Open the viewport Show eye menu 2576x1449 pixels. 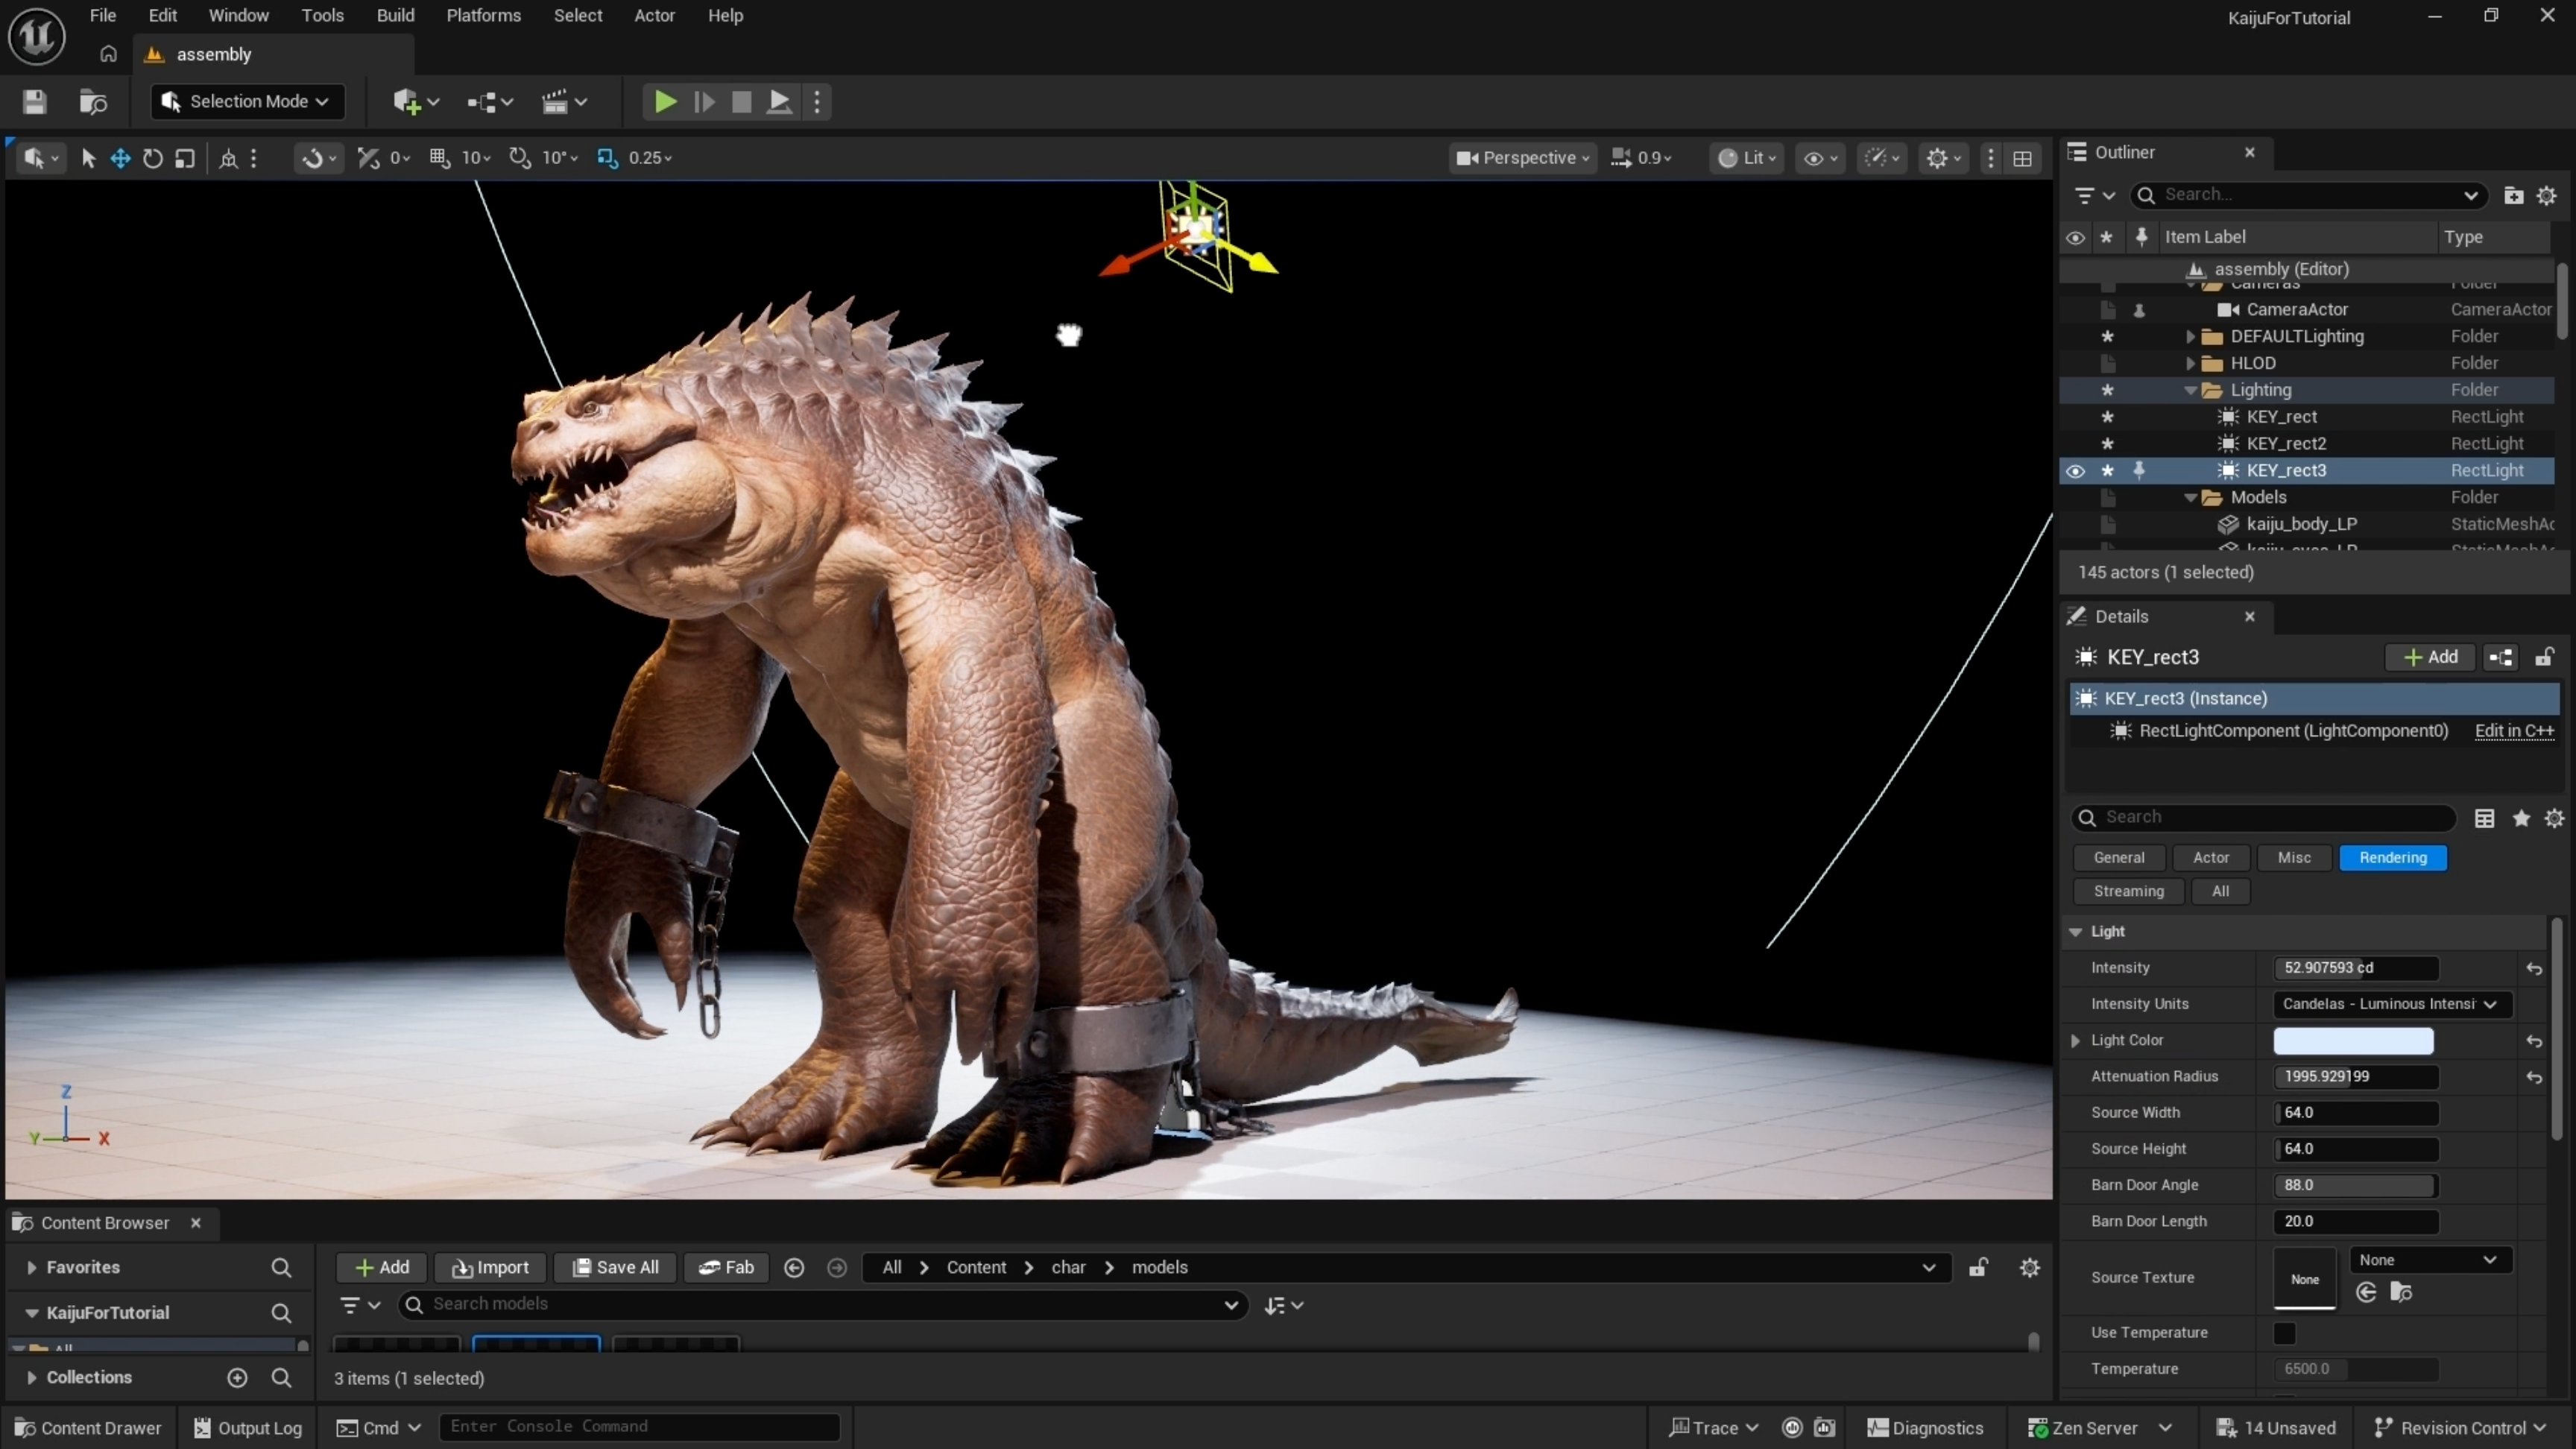1820,158
